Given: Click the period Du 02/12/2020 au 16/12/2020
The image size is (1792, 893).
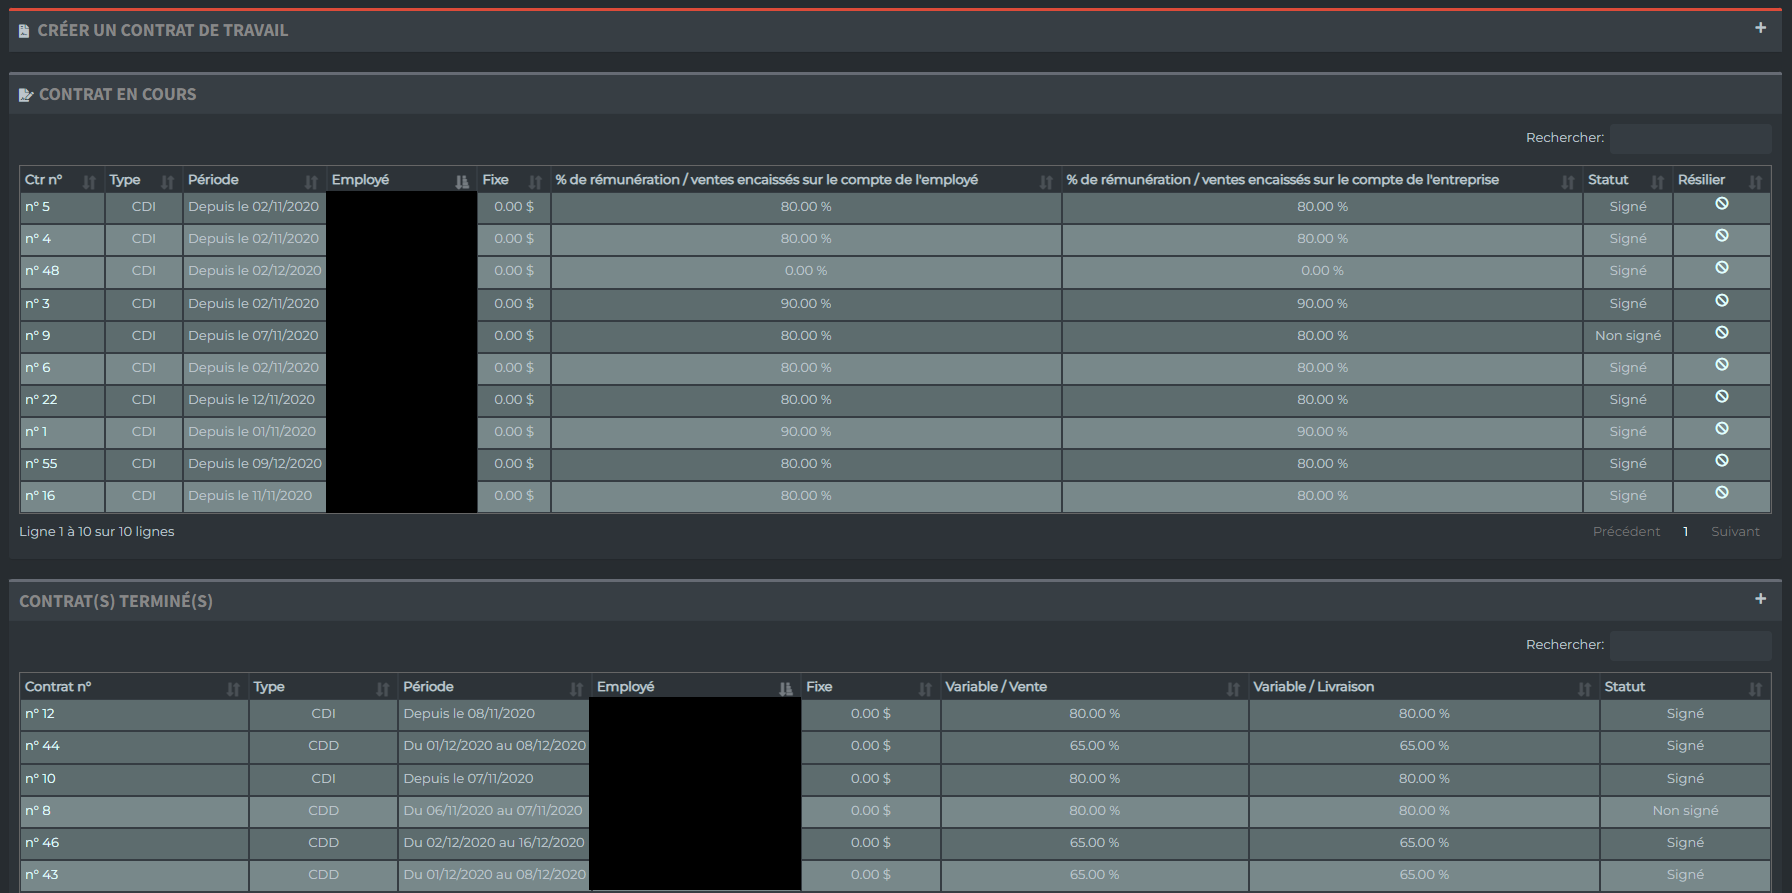Looking at the screenshot, I should (x=494, y=842).
